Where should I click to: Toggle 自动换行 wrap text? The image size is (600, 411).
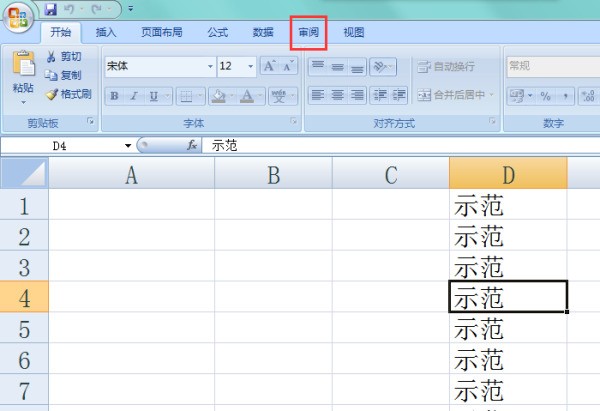pos(446,67)
